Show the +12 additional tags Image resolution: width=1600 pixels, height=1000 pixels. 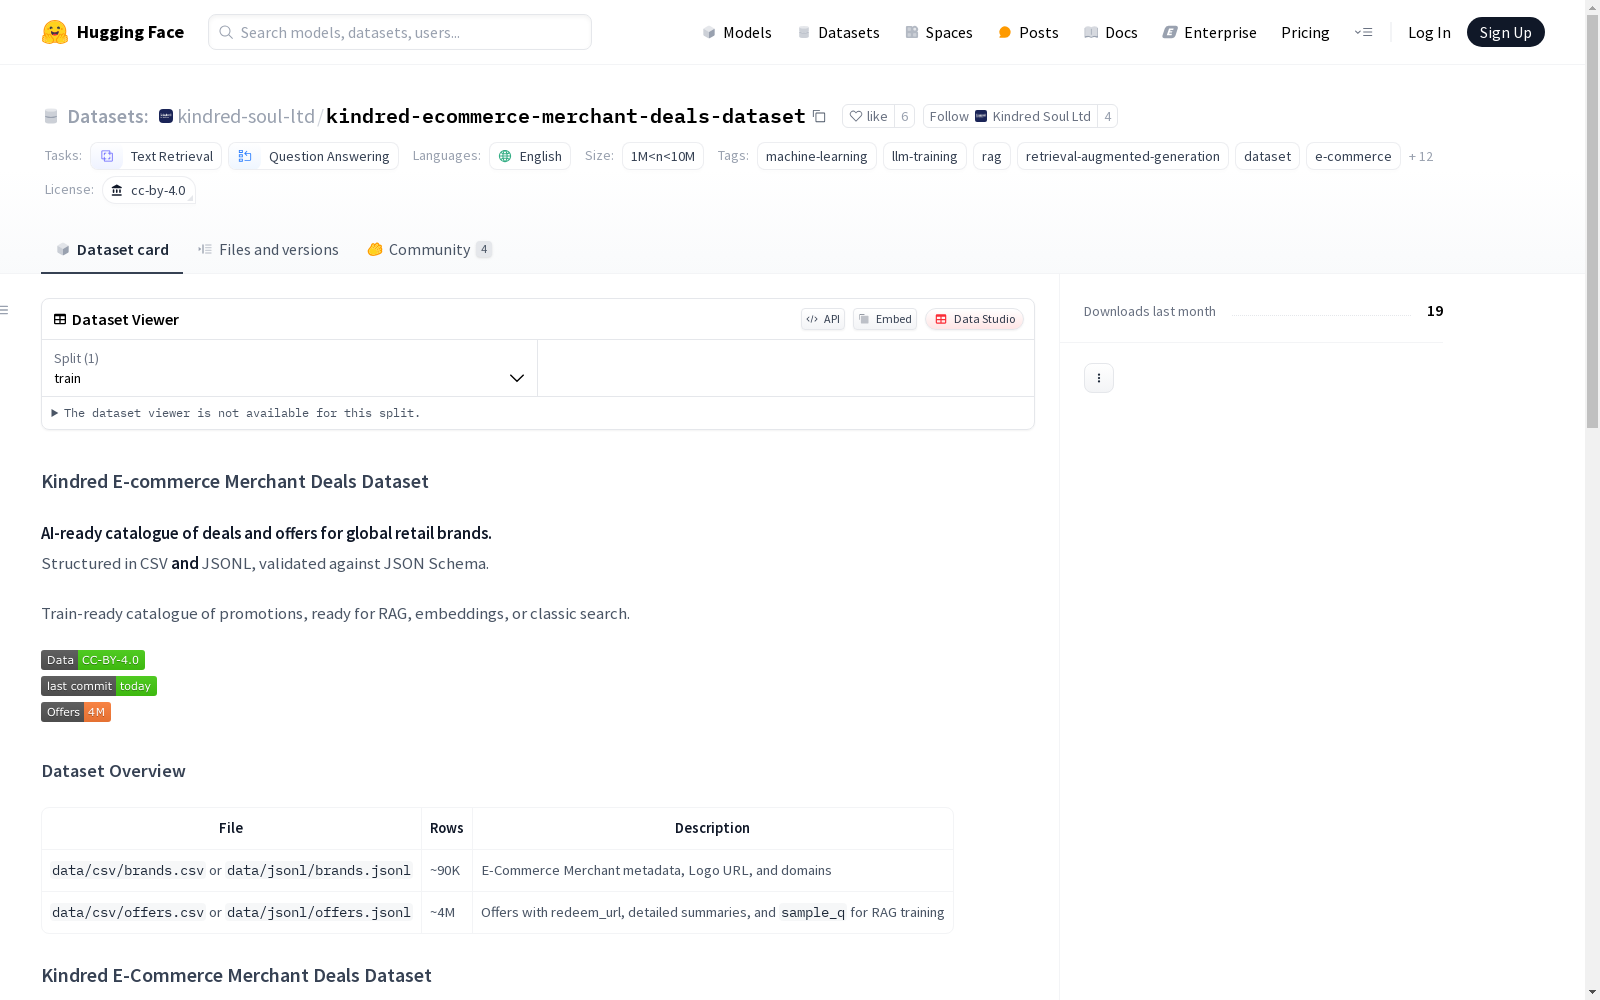(x=1421, y=156)
